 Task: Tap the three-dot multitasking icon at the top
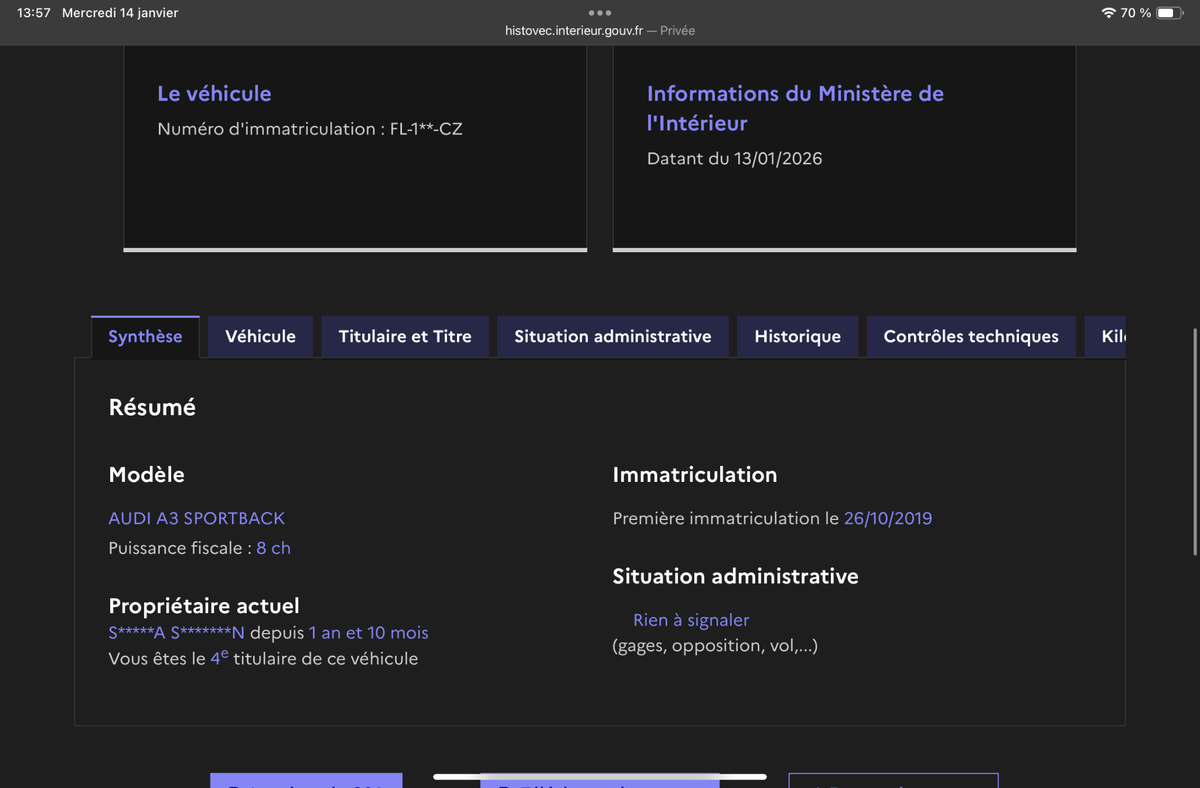point(599,13)
